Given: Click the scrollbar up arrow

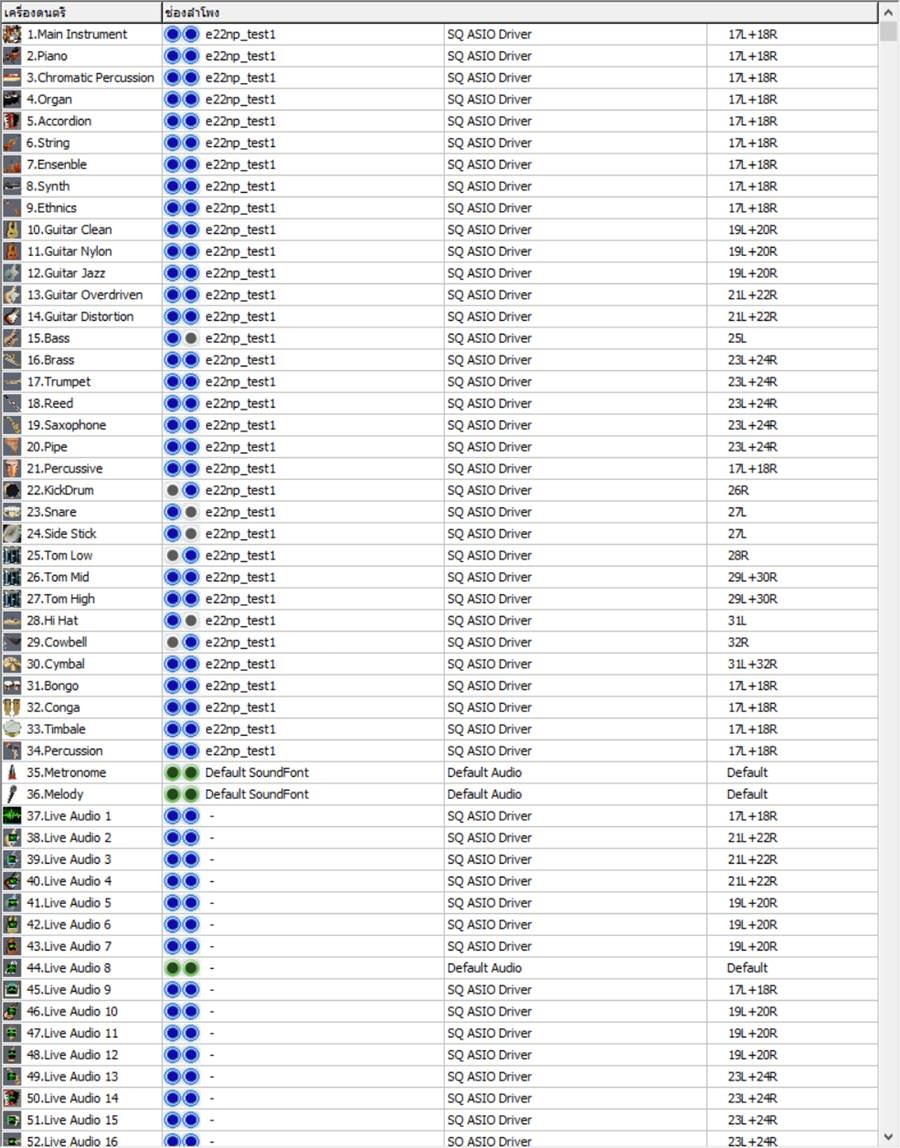Looking at the screenshot, I should tap(889, 10).
